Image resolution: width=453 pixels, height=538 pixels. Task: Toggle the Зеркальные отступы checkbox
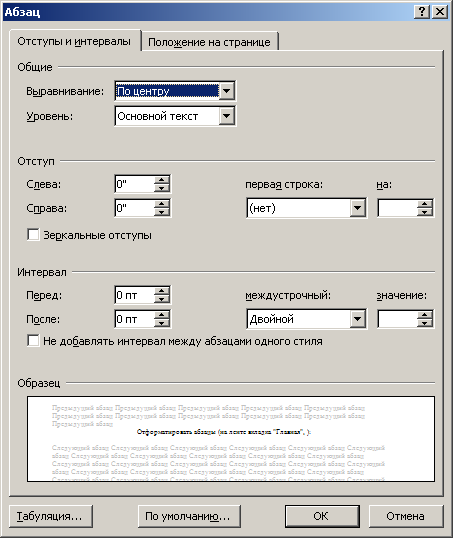[x=33, y=235]
